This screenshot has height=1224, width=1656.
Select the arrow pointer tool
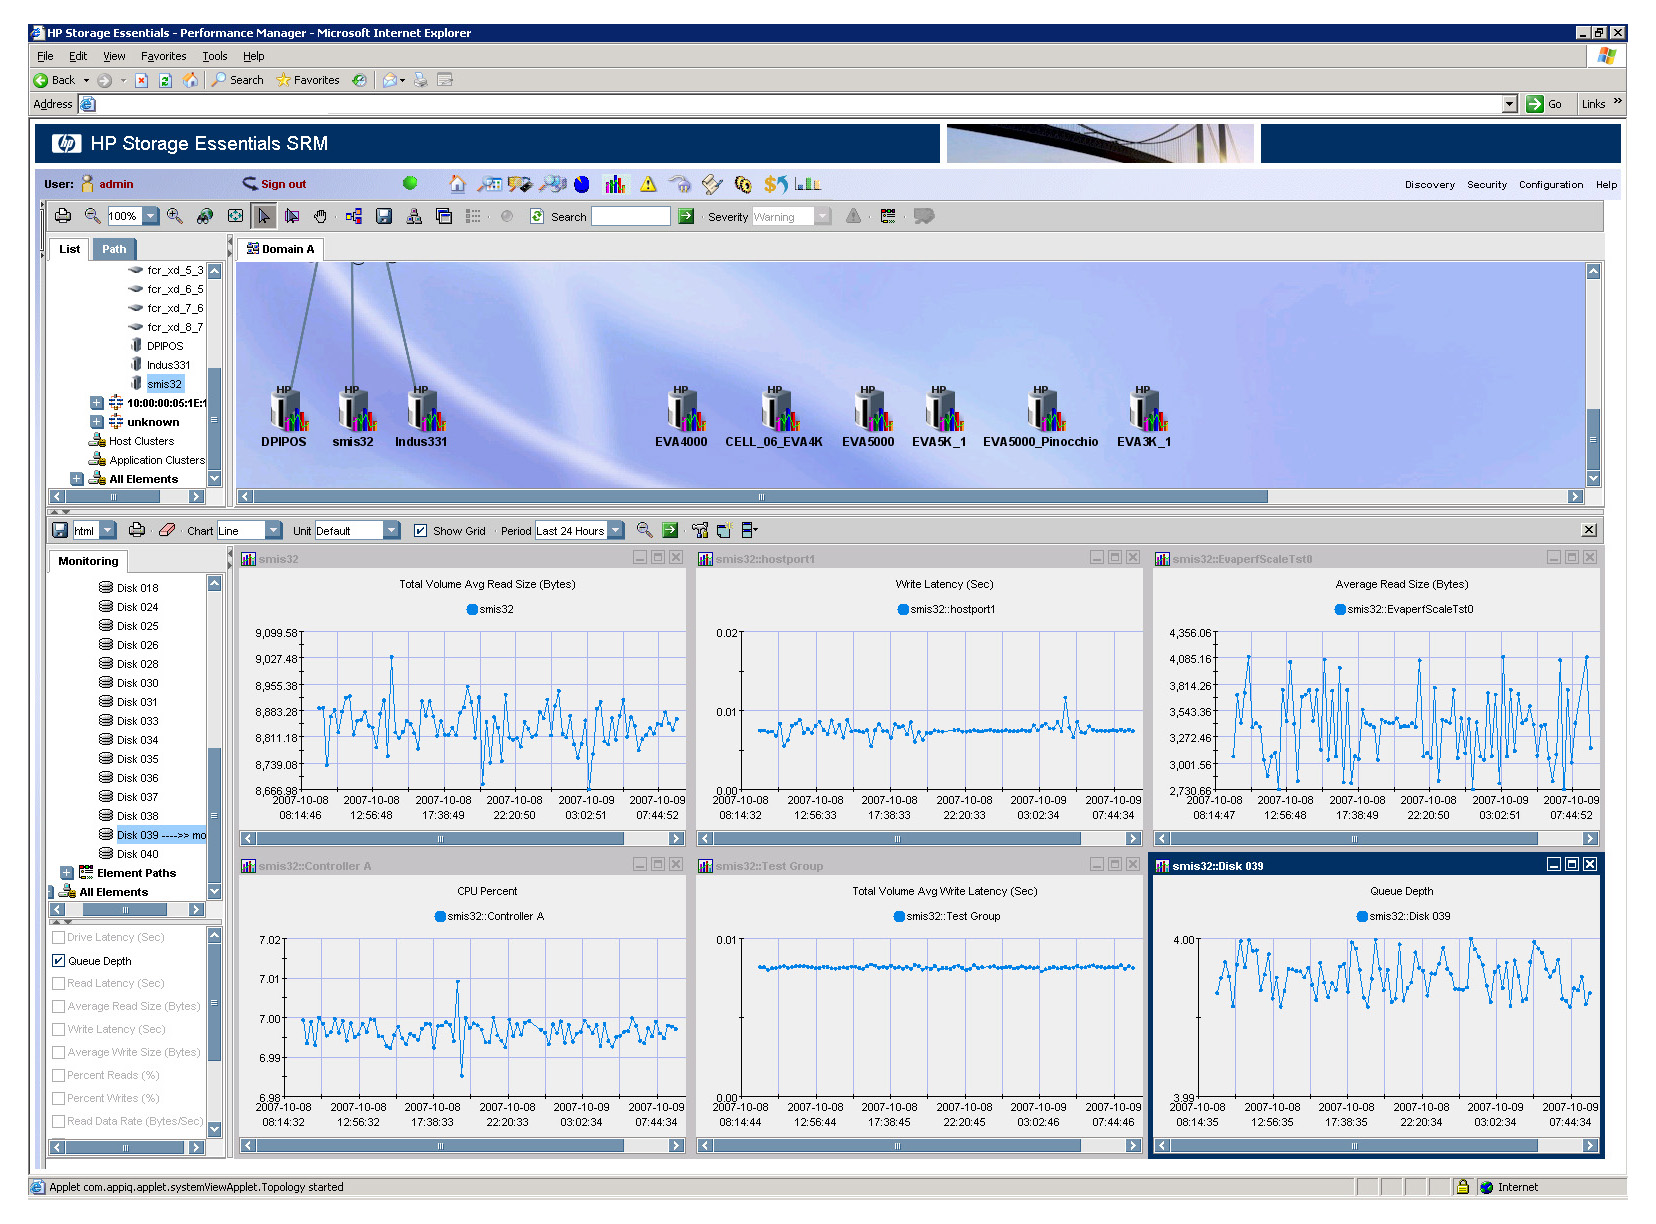264,216
